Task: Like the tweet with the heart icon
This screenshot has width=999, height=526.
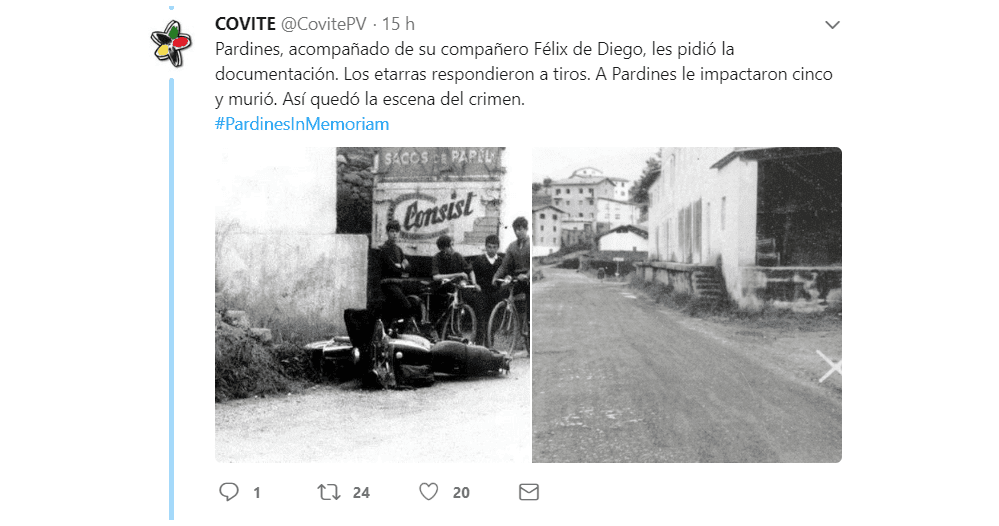Action: point(429,492)
